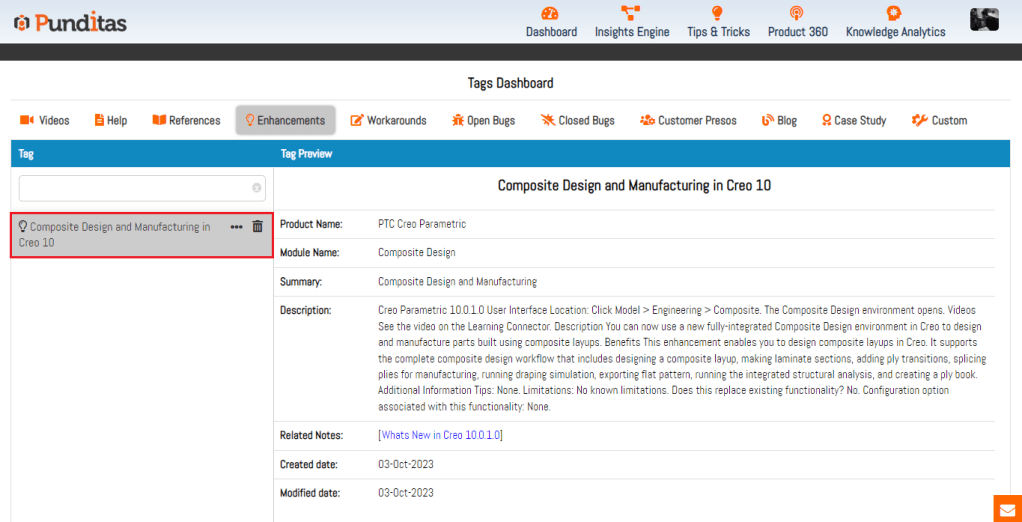Open the Workarounds tab
Viewport: 1022px width, 522px height.
[388, 120]
